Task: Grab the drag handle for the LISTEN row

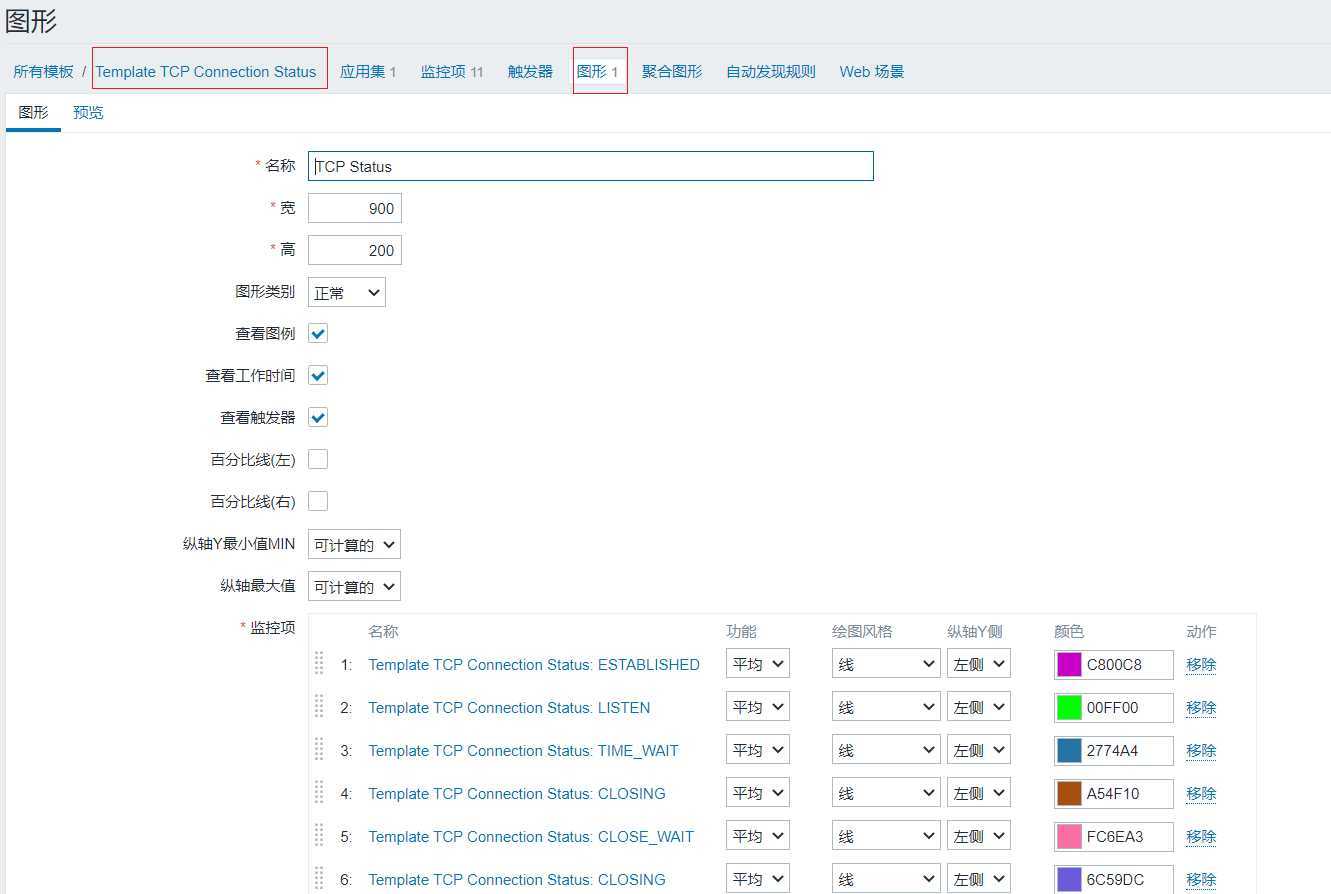Action: [x=319, y=706]
